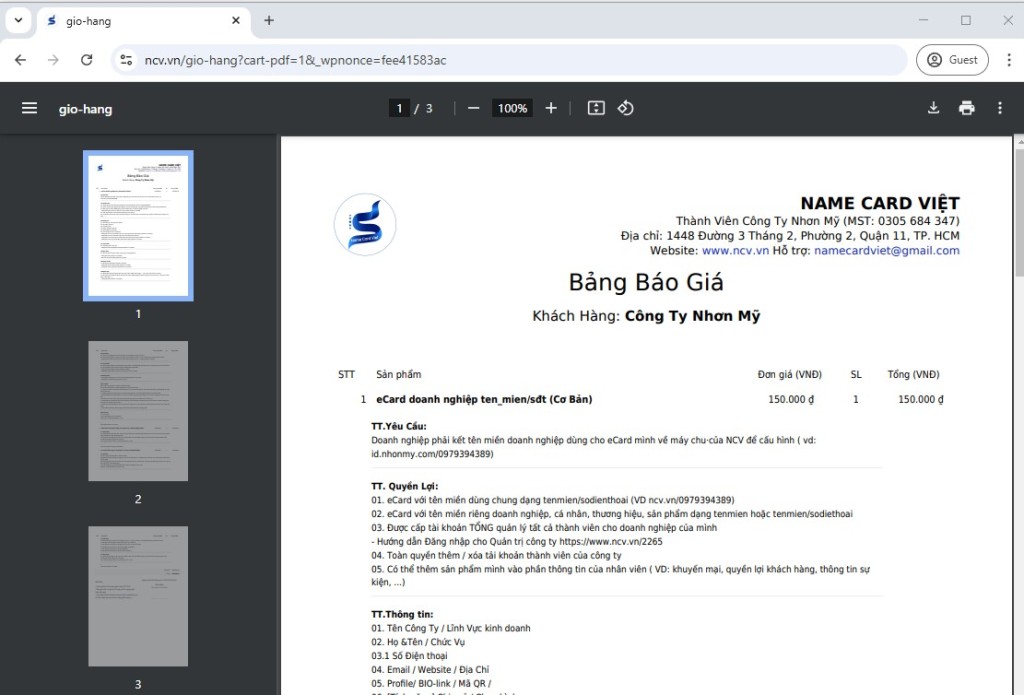Print the PDF document
The image size is (1024, 695).
pyautogui.click(x=966, y=108)
